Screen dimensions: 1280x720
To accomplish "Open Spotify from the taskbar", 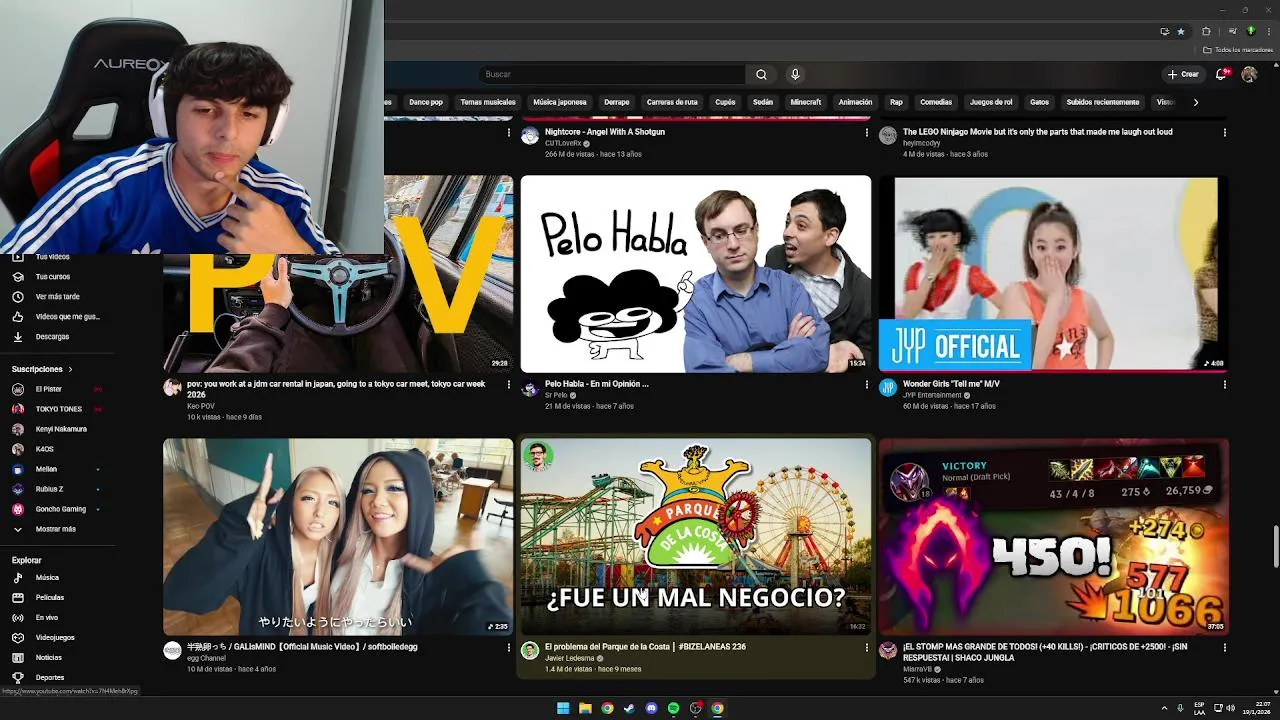I will coord(673,708).
